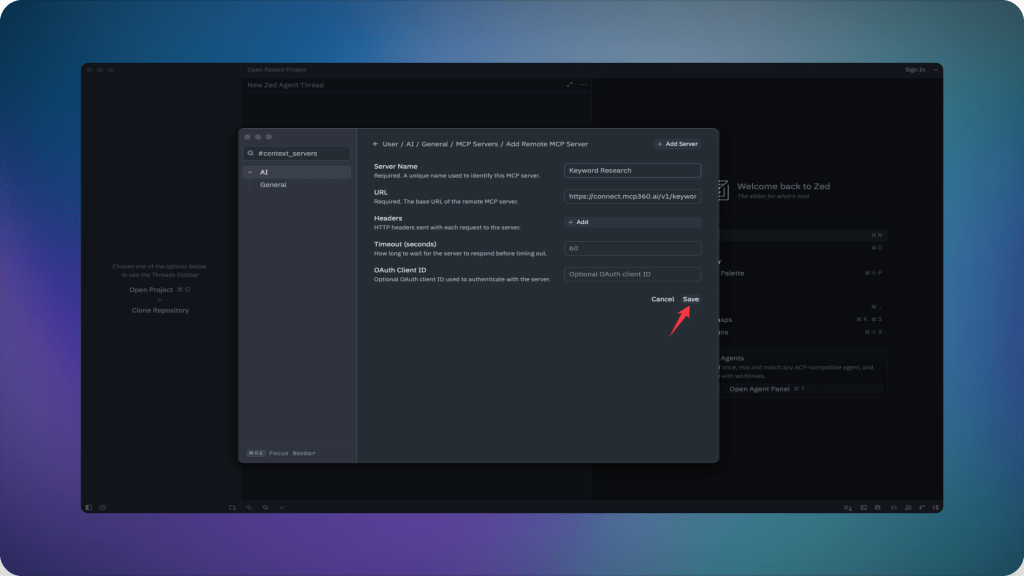The image size is (1024, 576).
Task: Click the 'Headers' label
Action: point(388,219)
